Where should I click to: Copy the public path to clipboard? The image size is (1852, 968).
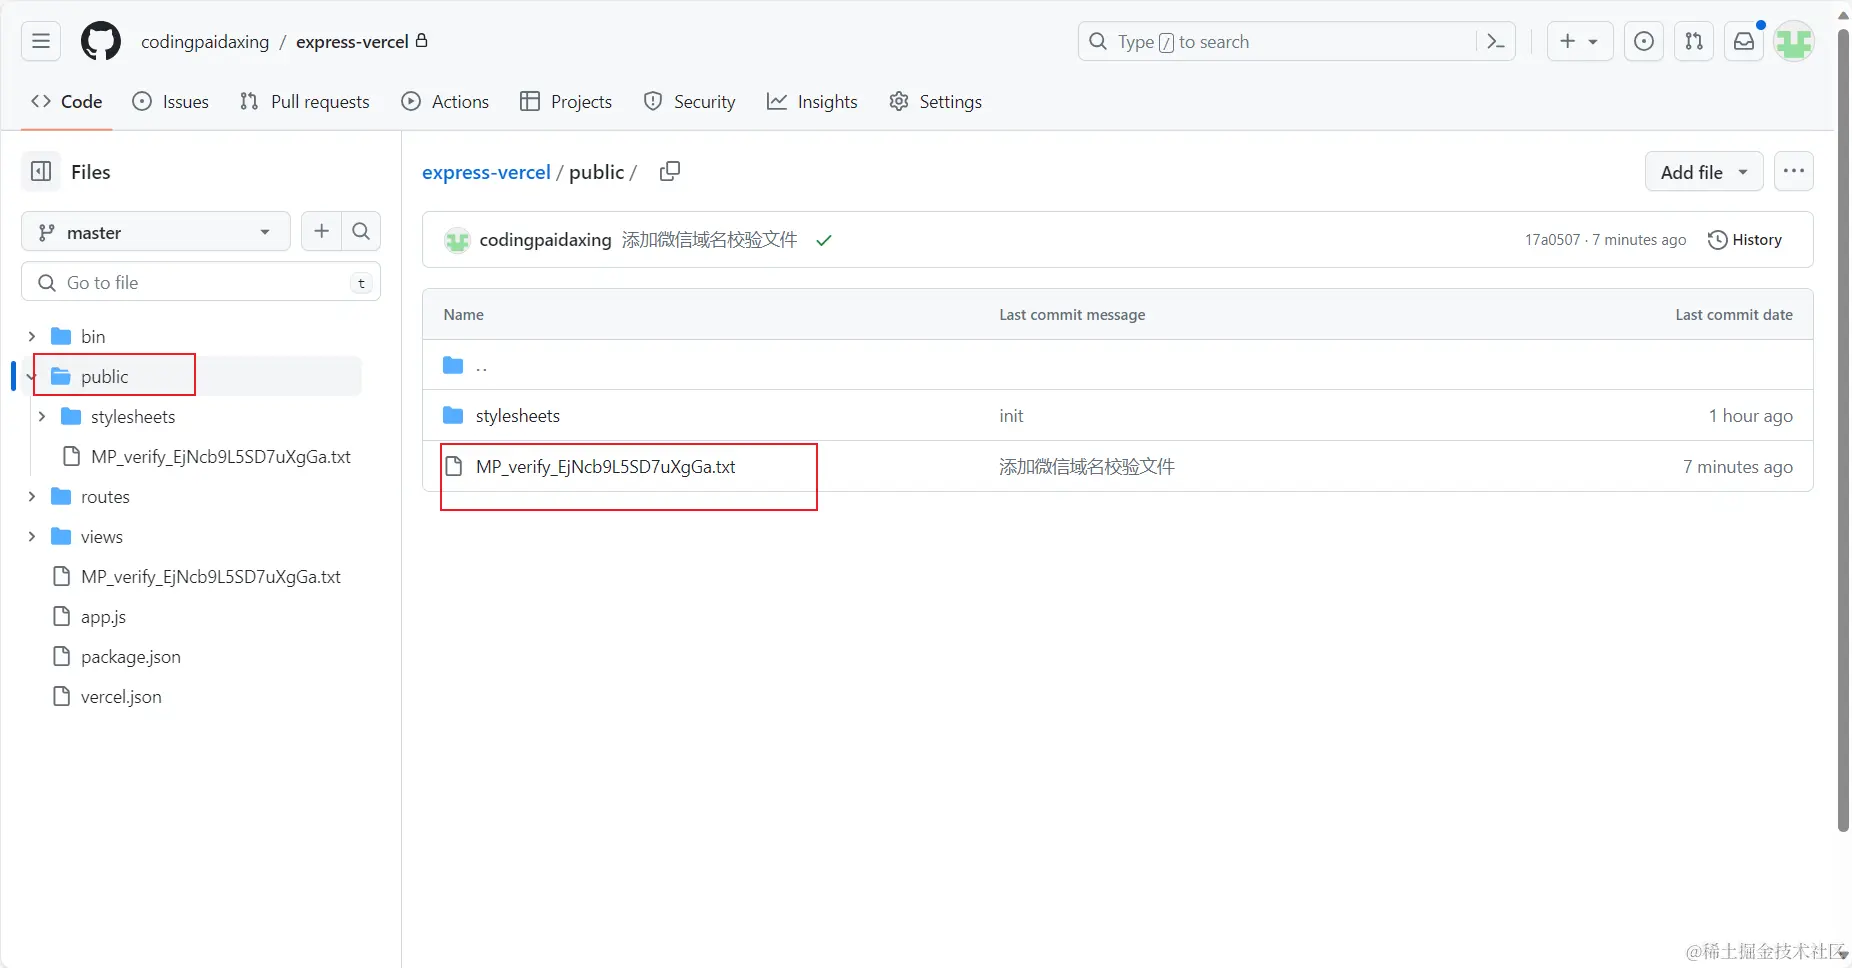tap(670, 171)
